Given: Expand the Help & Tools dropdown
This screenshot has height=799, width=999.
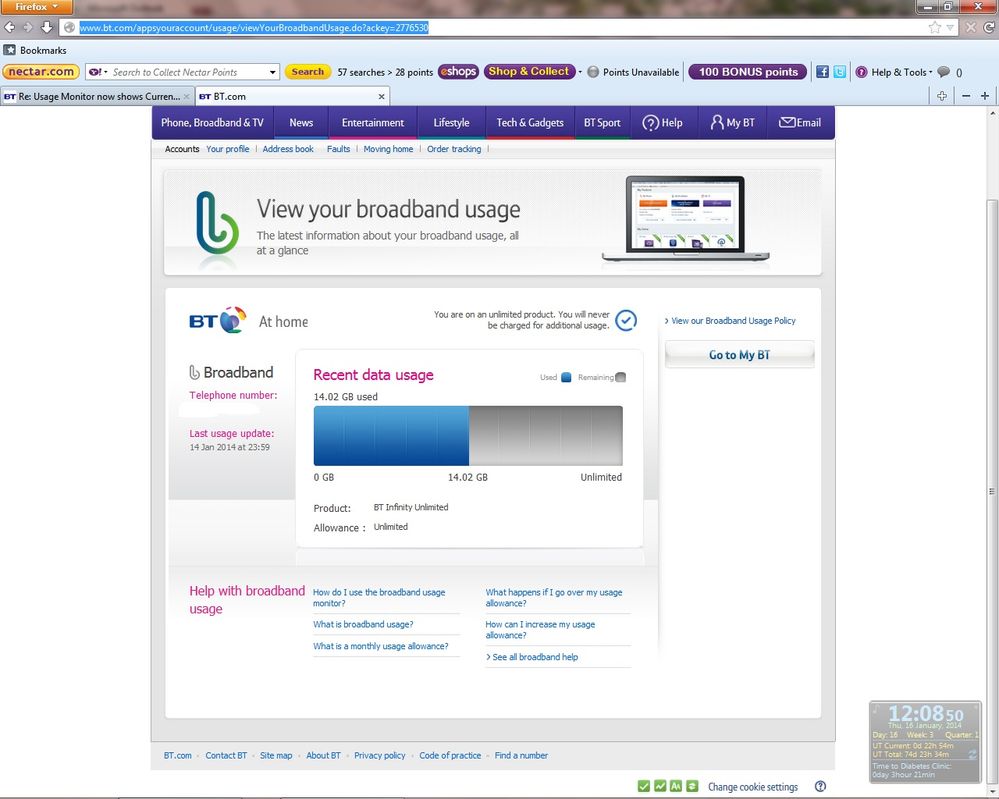Looking at the screenshot, I should pos(894,72).
